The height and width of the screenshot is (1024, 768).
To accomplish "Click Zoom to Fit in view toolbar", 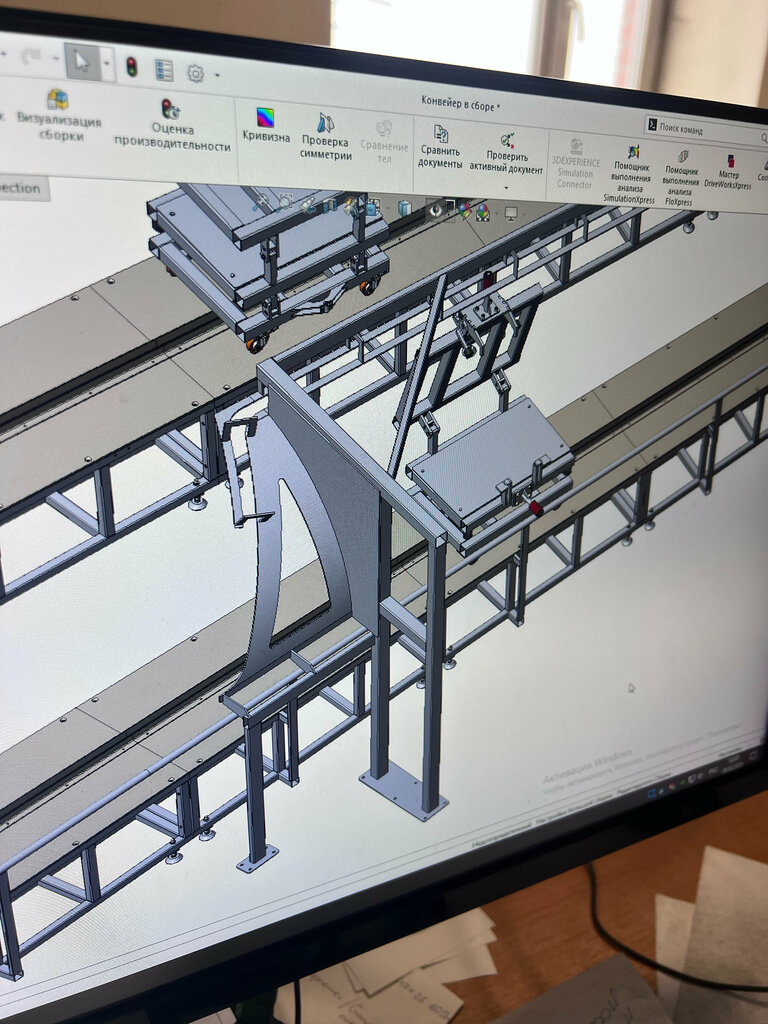I will point(262,200).
